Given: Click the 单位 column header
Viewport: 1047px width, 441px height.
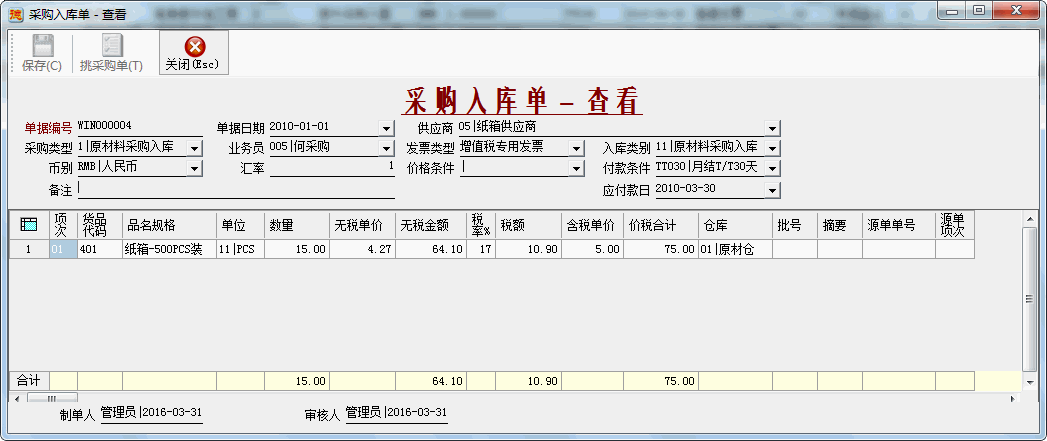Looking at the screenshot, I should tap(240, 225).
